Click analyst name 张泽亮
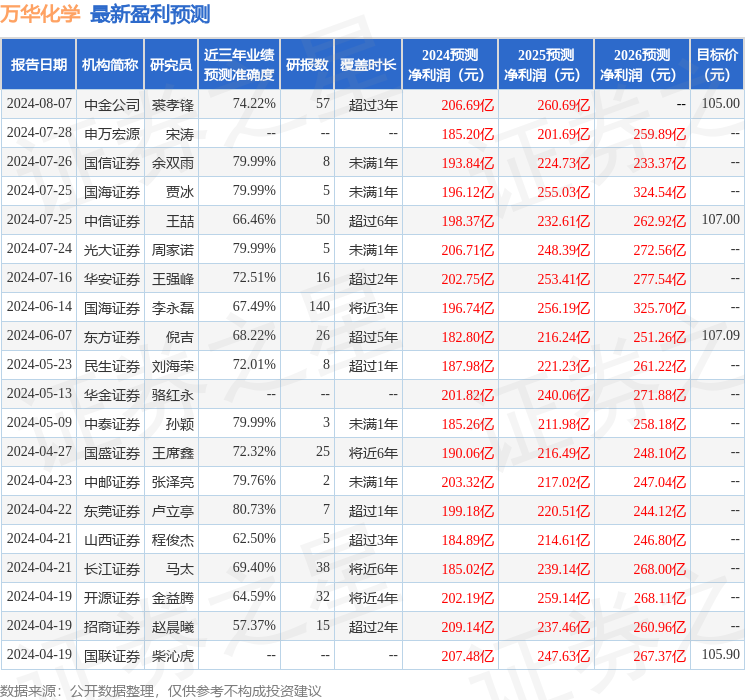Screen dimensions: 745x700 [172, 482]
